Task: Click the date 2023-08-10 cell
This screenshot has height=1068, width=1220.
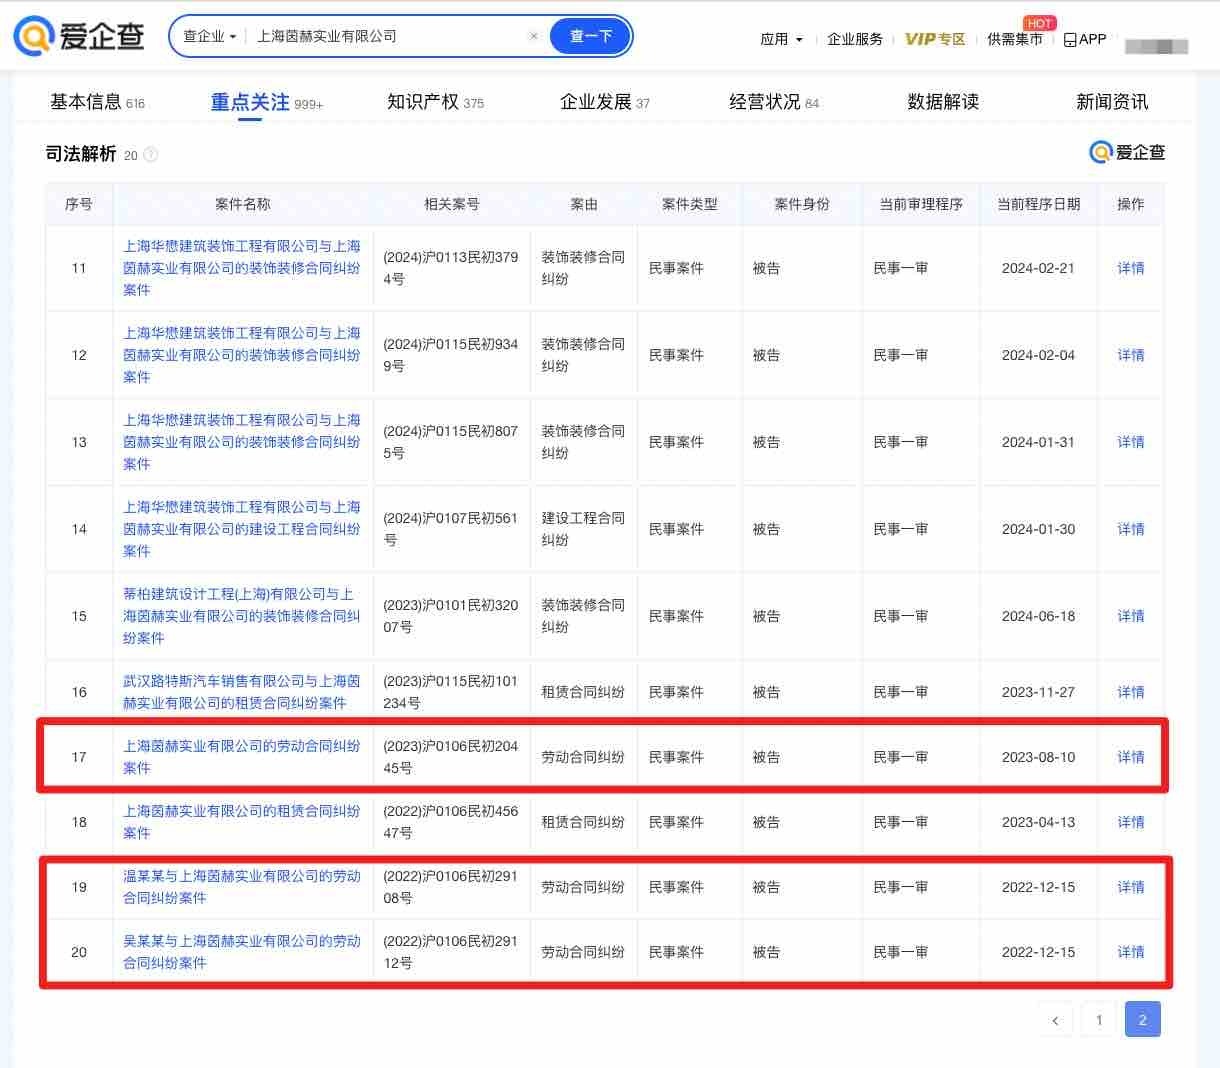Action: pyautogui.click(x=1038, y=757)
